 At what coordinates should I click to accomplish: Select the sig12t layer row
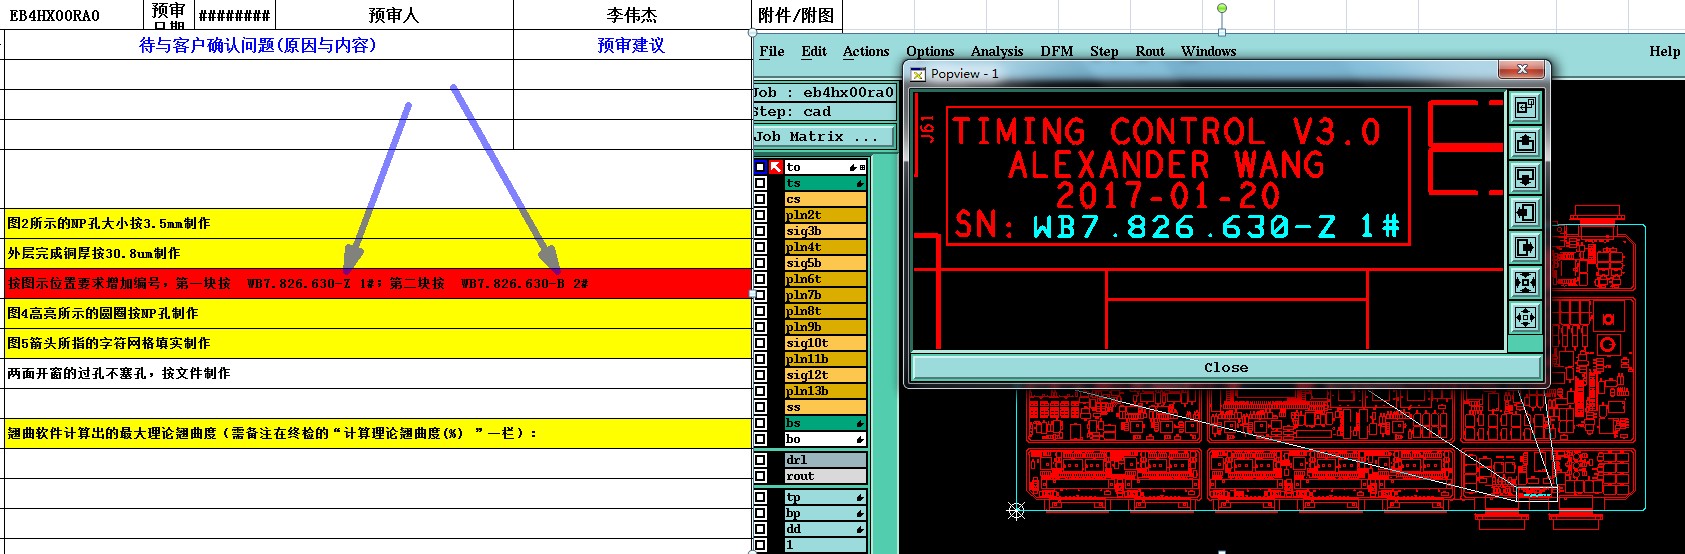825,375
